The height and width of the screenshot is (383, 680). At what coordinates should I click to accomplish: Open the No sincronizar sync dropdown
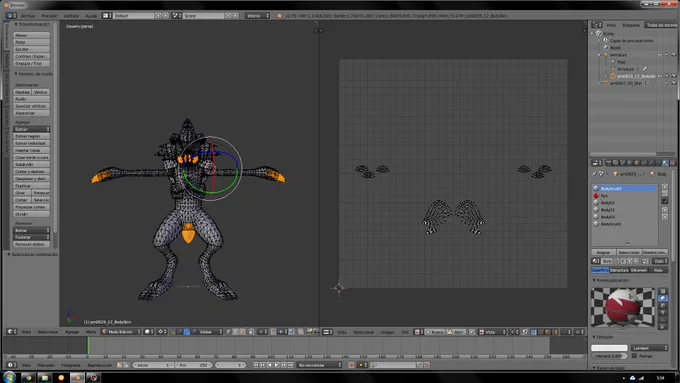coord(319,365)
